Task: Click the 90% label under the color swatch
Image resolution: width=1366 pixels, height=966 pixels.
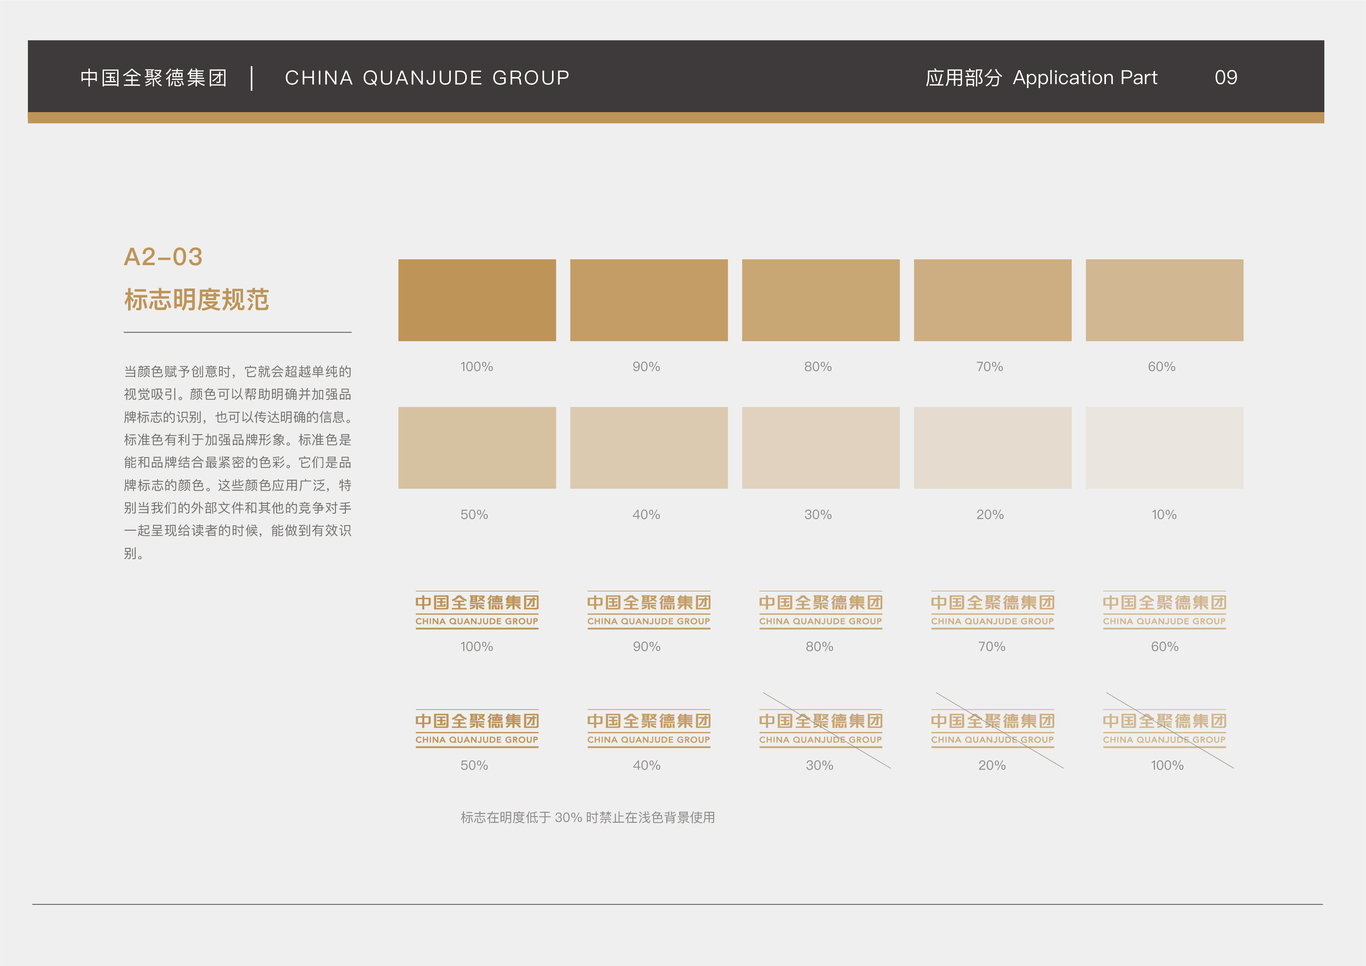Action: point(646,367)
